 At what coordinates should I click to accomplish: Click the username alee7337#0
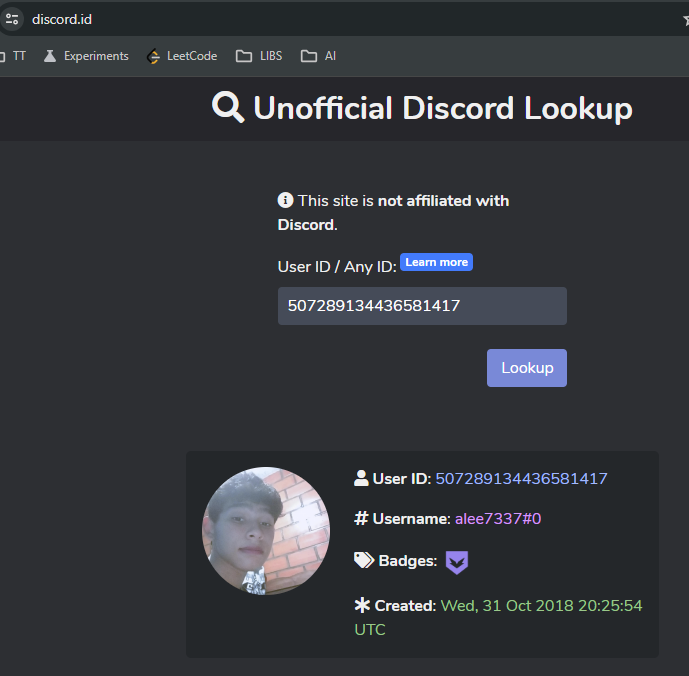tap(498, 519)
